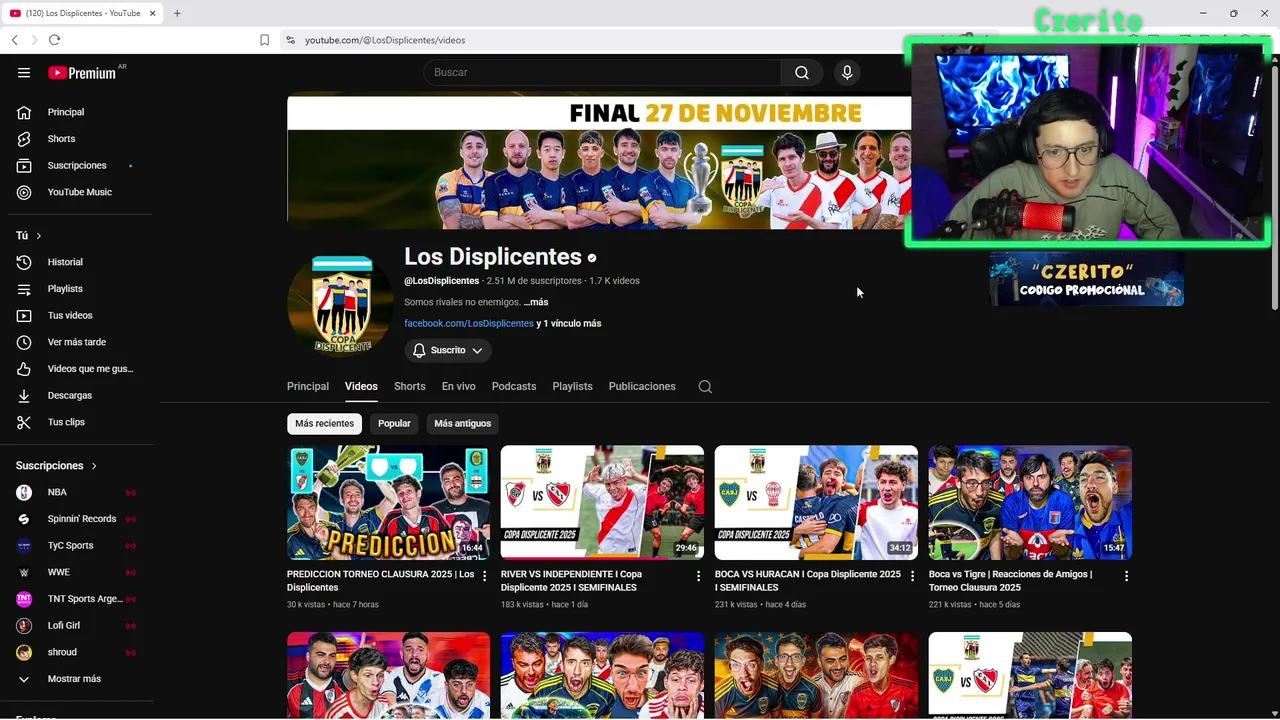Open YouTube Music in sidebar

click(x=80, y=192)
